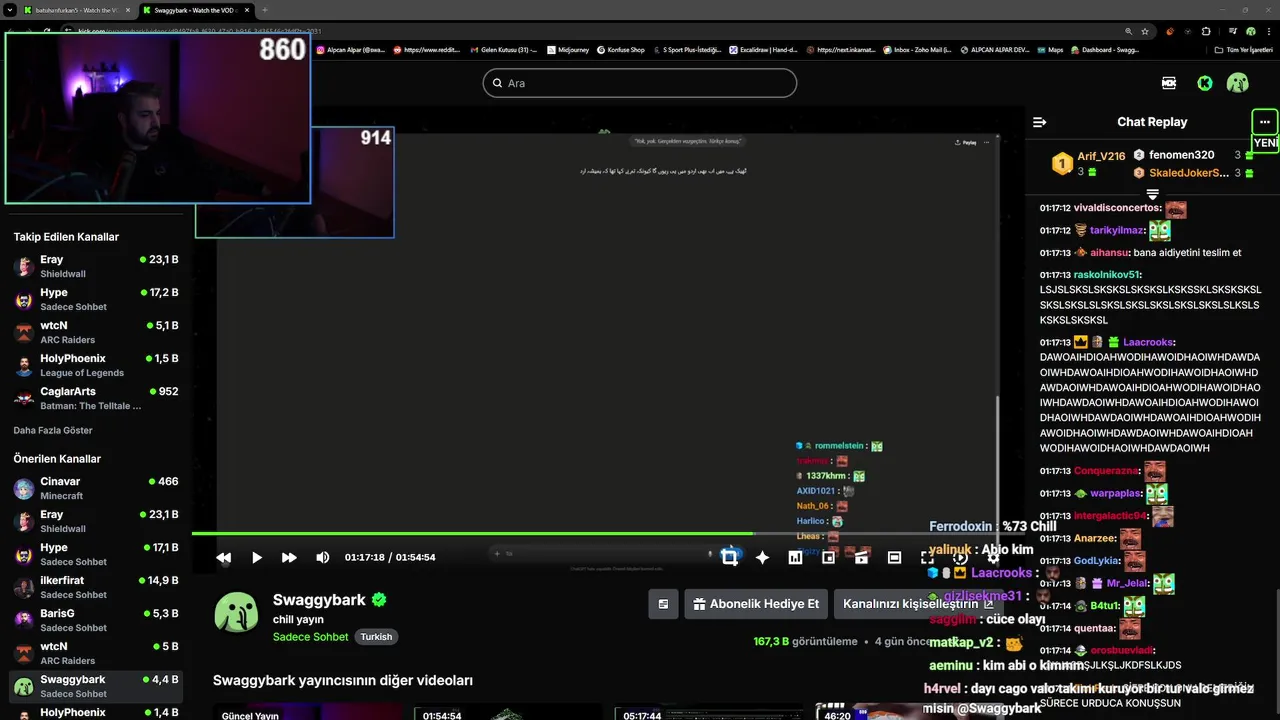Open Gelen Kutusu Gmail bookmark
1280x720 pixels.
click(504, 49)
